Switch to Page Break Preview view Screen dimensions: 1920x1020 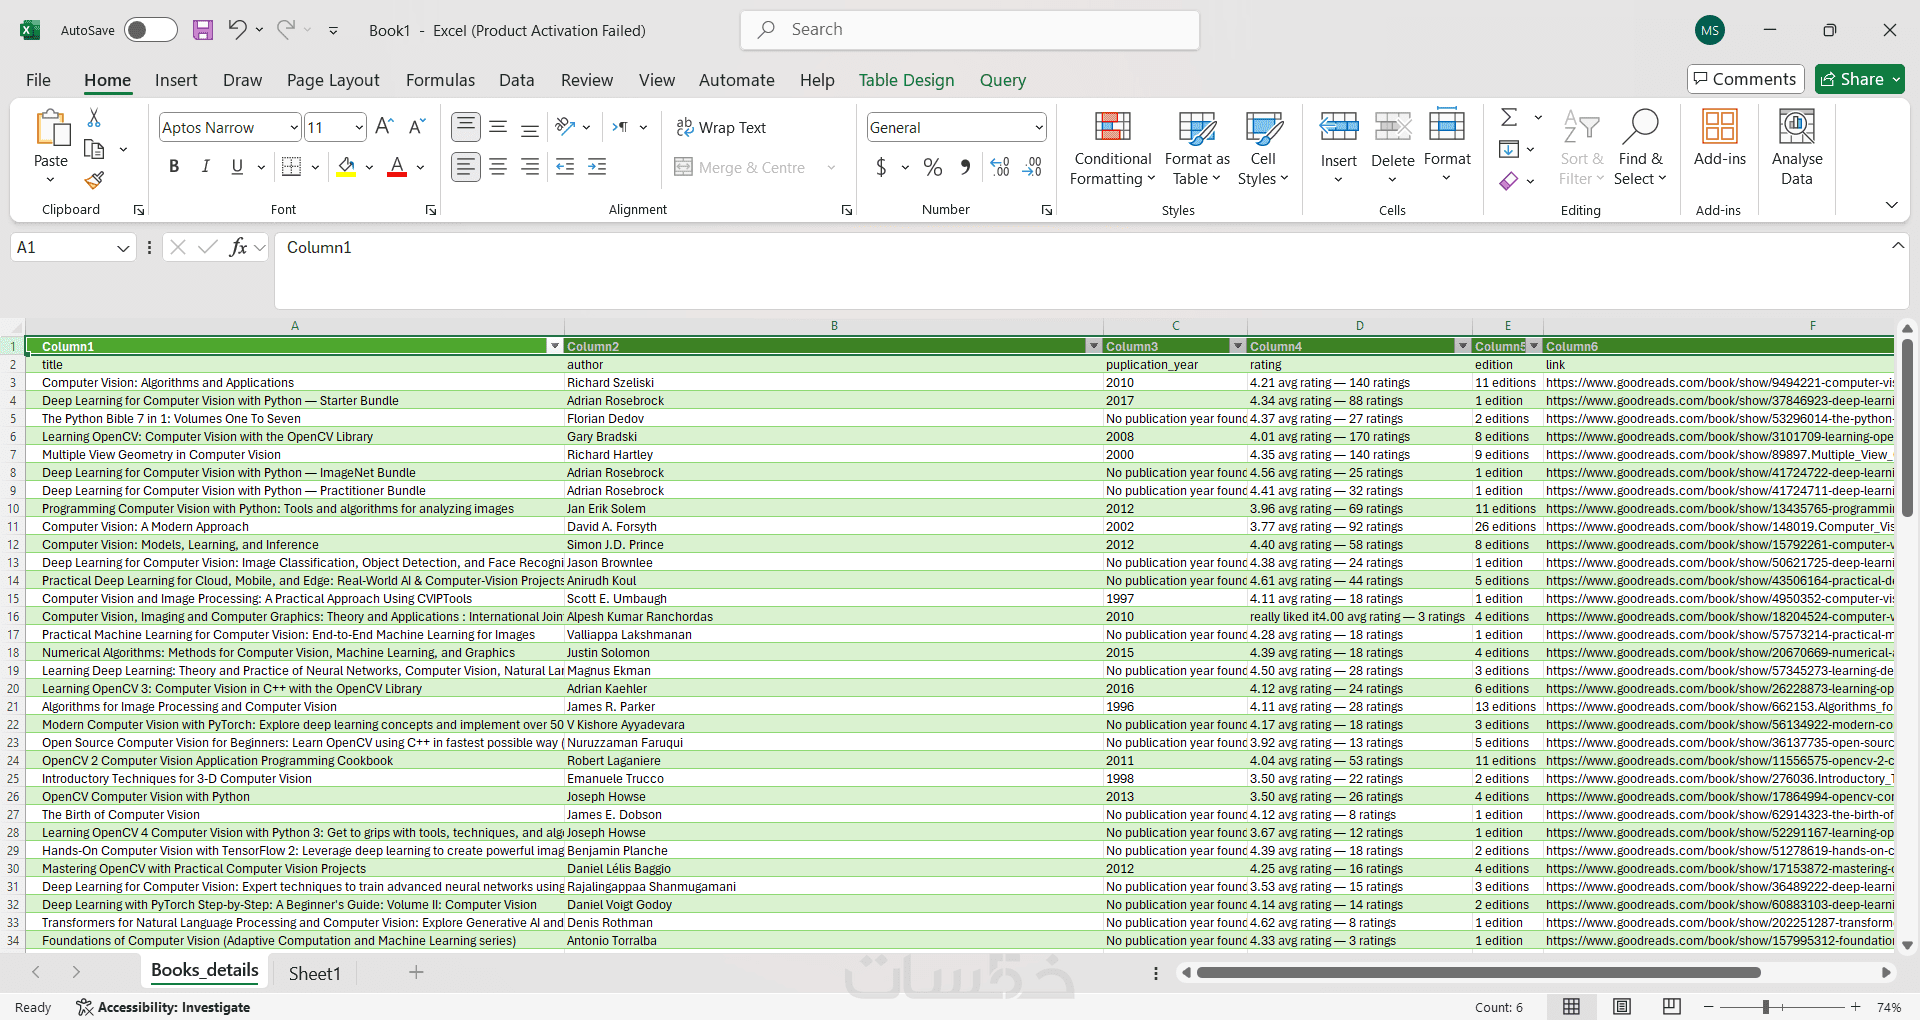click(1671, 1006)
